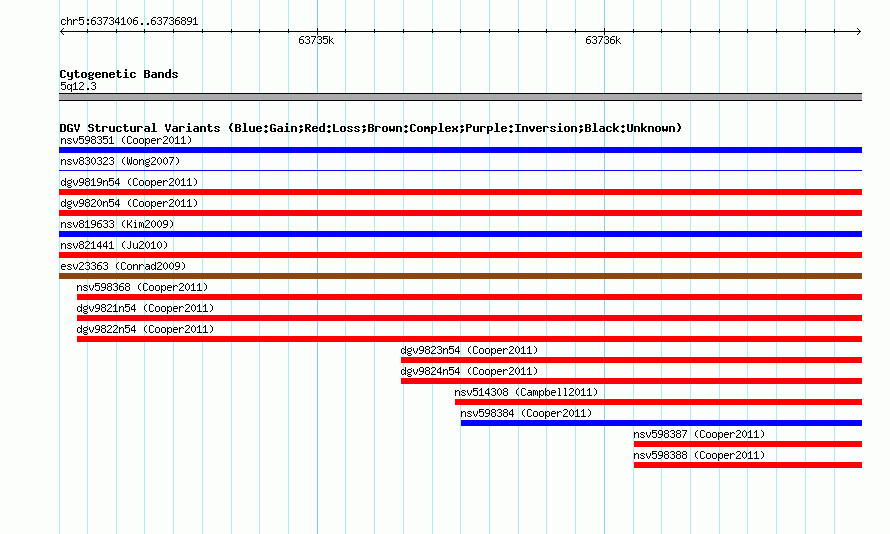Screen dimensions: 890x534
Task: Select the blue nsv819633 gain bar
Action: pos(460,234)
